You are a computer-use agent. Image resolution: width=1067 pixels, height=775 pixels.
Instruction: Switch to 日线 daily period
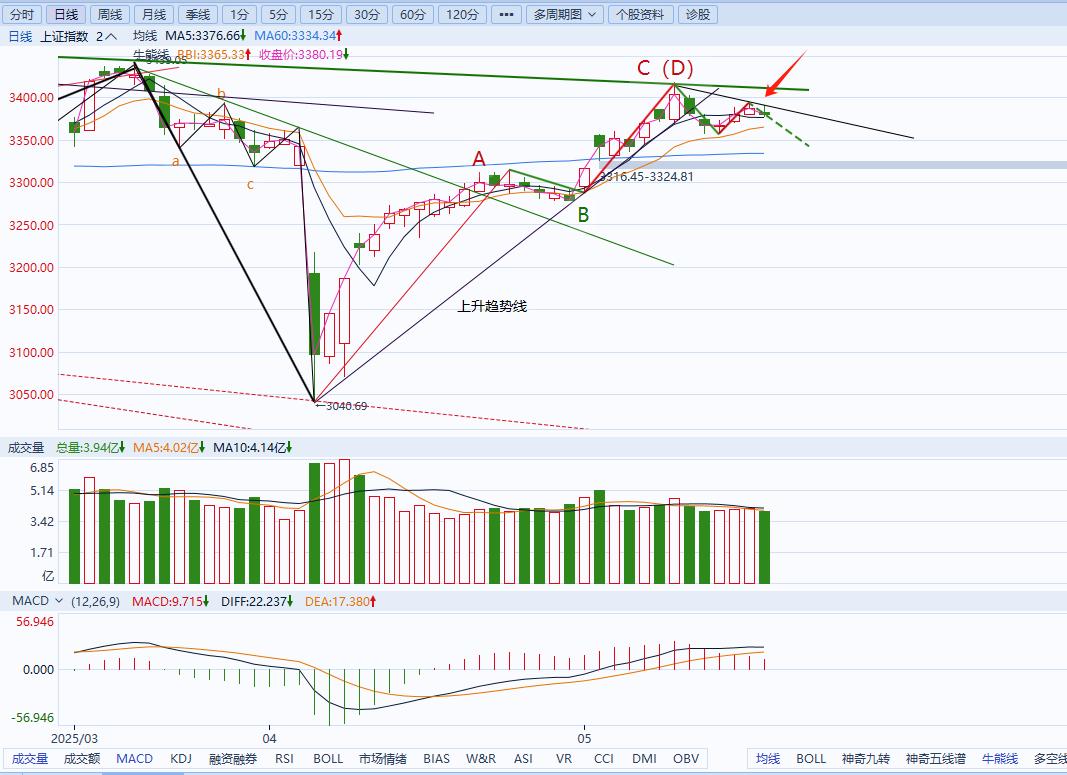[65, 15]
